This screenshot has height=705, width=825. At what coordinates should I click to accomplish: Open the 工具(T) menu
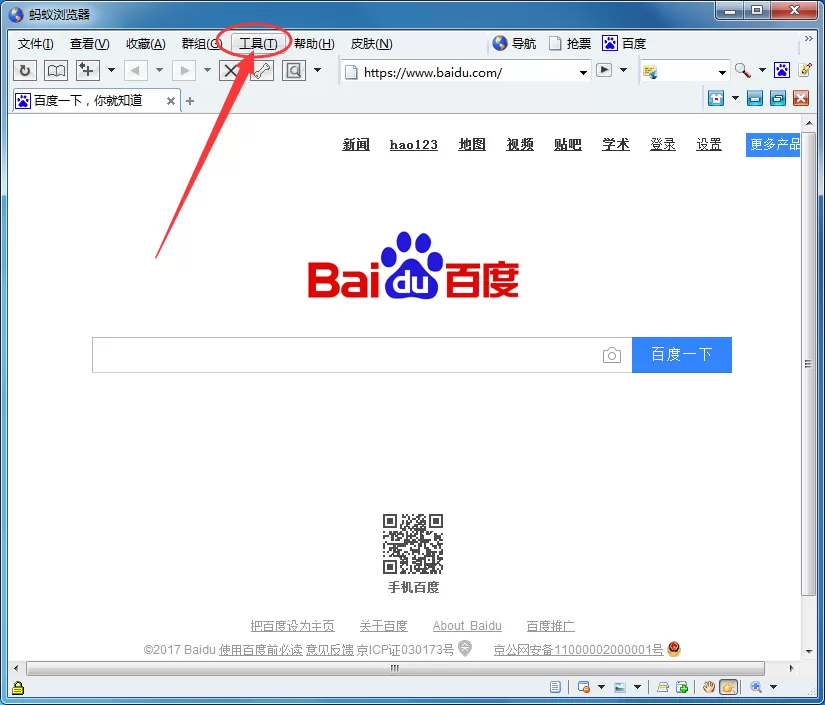point(258,44)
